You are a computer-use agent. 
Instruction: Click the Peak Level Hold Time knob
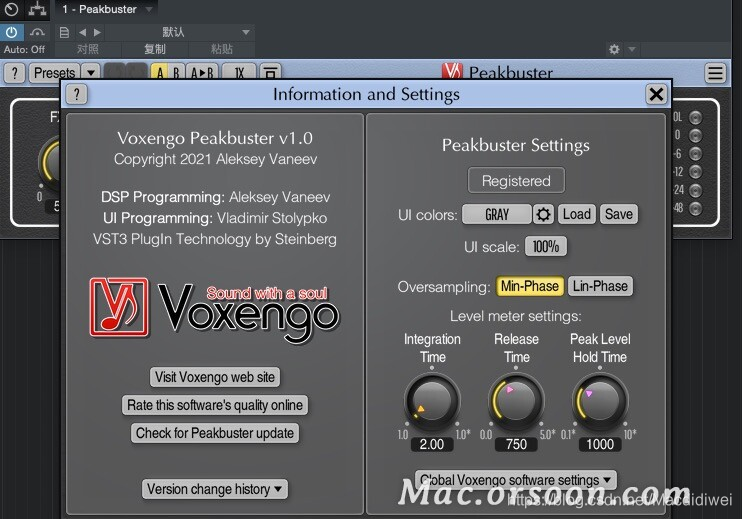coord(600,401)
